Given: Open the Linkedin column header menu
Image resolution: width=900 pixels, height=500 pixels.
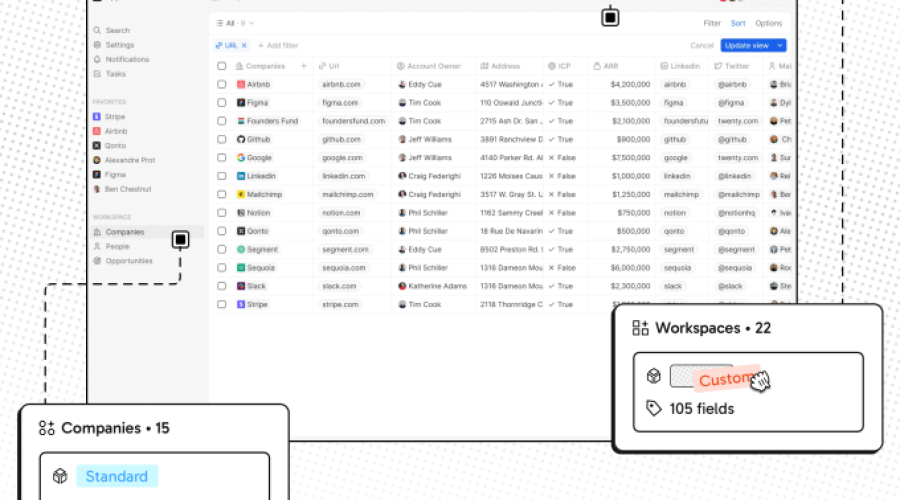Looking at the screenshot, I should point(680,66).
